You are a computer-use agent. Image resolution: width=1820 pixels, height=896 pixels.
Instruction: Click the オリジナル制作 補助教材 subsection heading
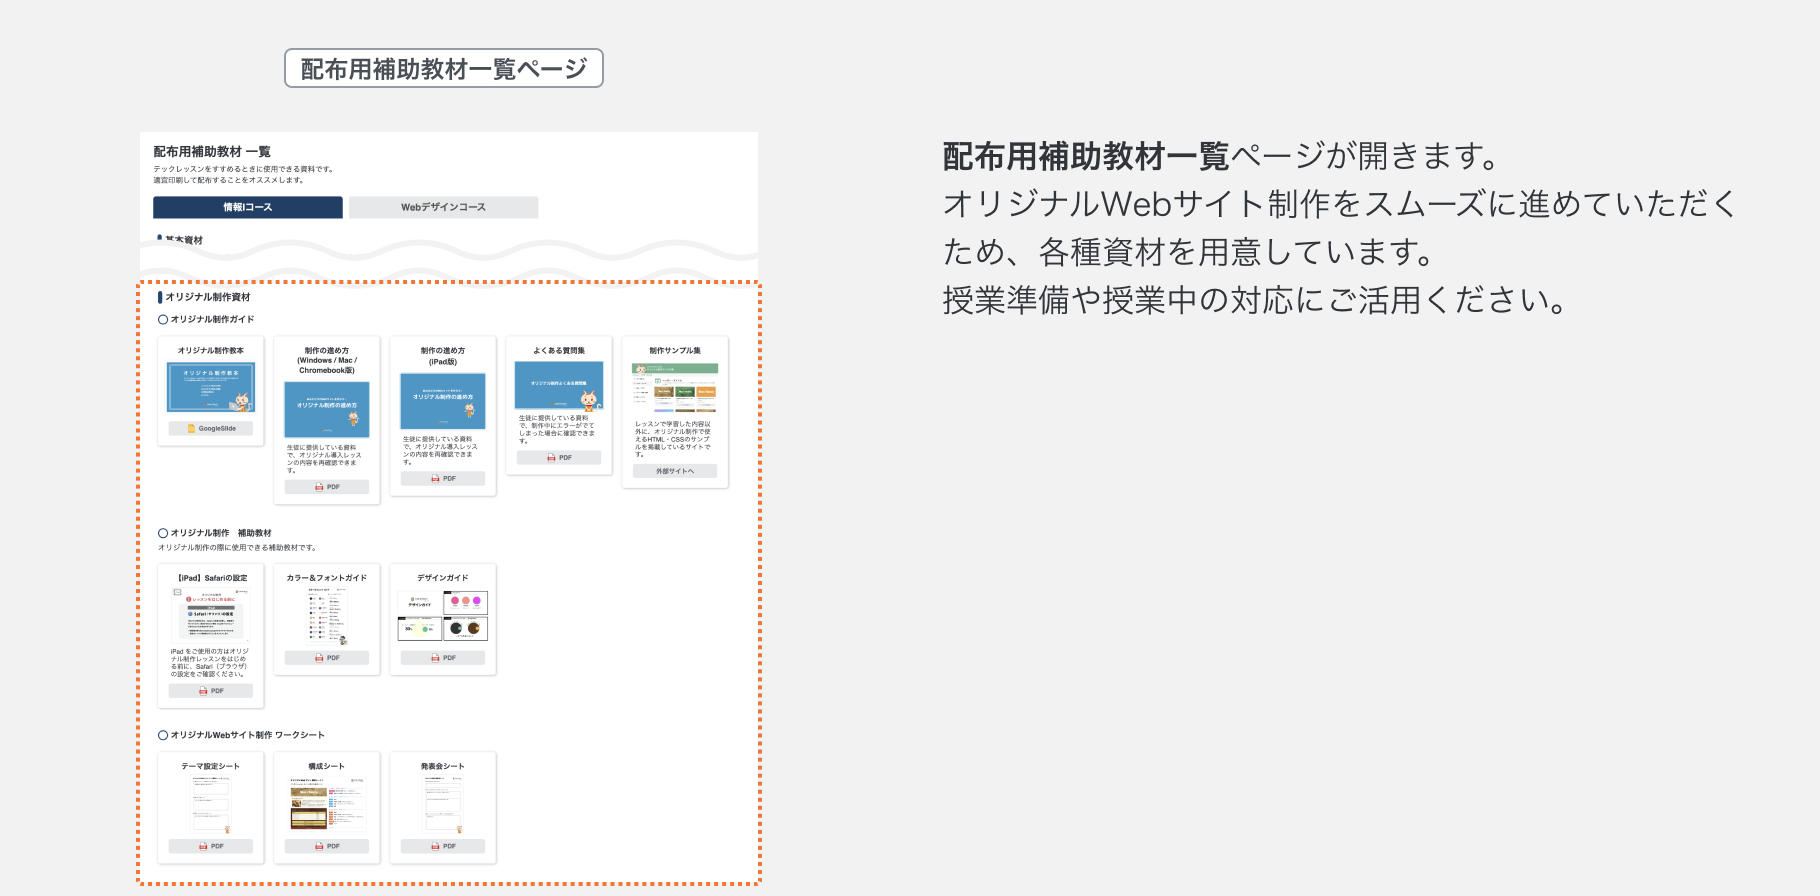click(221, 533)
